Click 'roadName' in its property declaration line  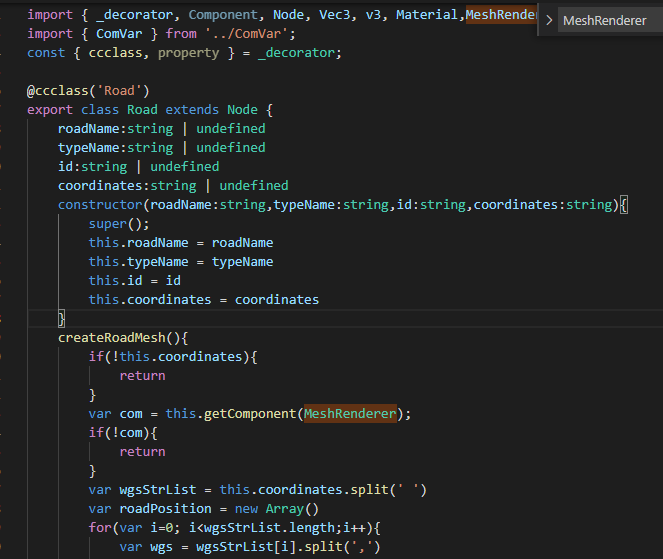tap(89, 129)
